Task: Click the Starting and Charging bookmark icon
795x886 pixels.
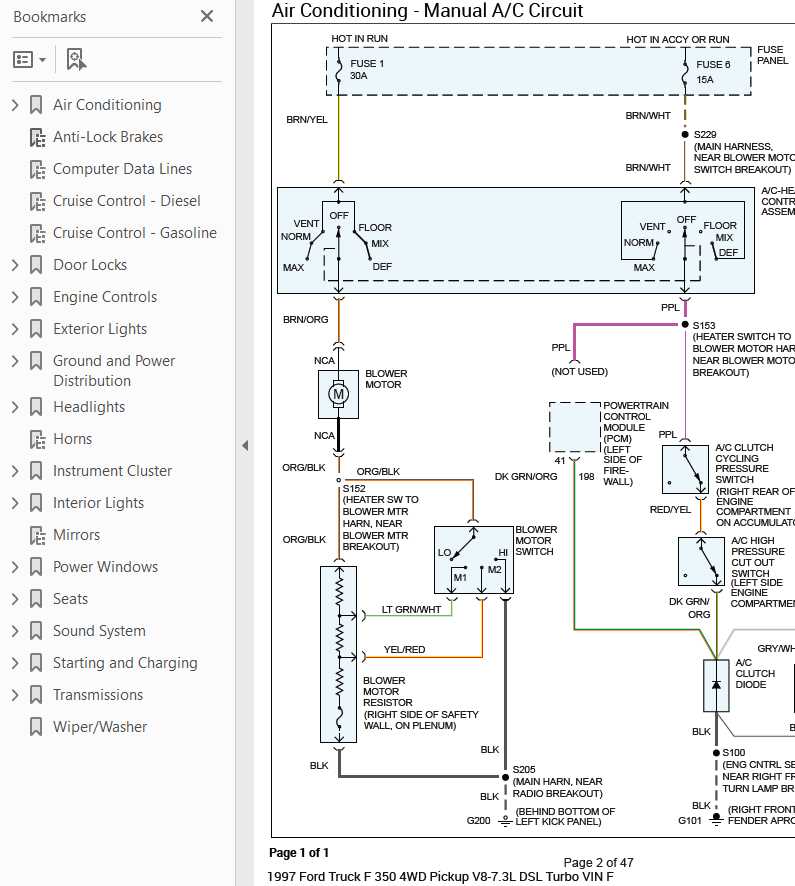Action: pos(36,663)
